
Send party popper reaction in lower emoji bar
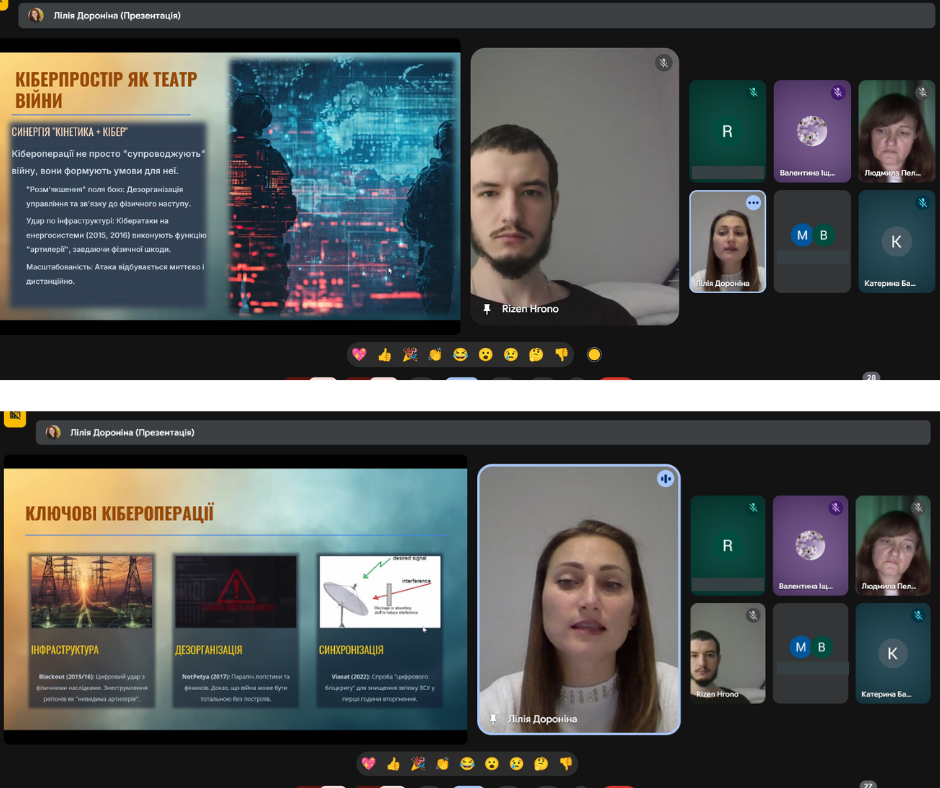[418, 764]
